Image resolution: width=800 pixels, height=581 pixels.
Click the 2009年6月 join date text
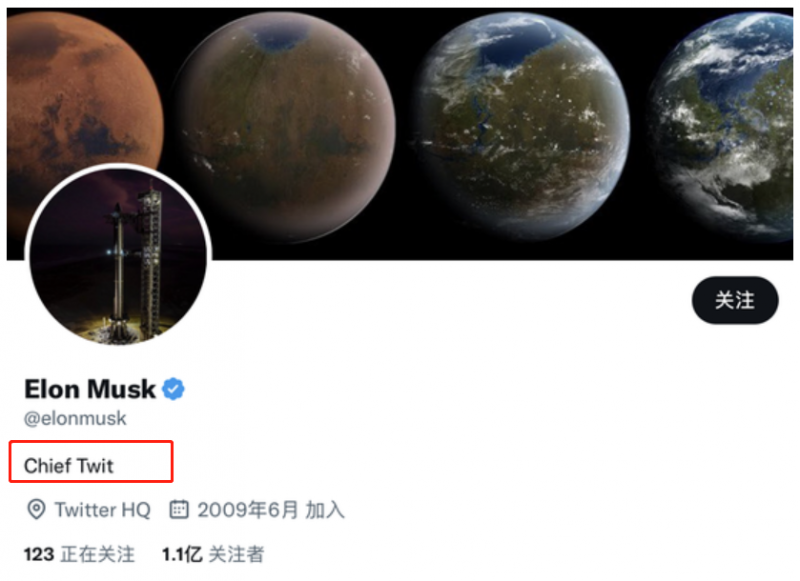(248, 510)
